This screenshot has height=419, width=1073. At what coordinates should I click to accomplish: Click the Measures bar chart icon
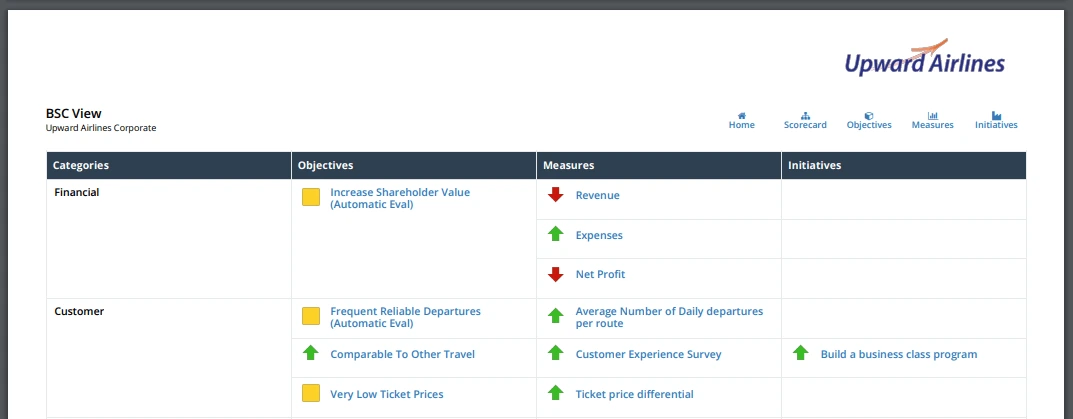[x=932, y=116]
